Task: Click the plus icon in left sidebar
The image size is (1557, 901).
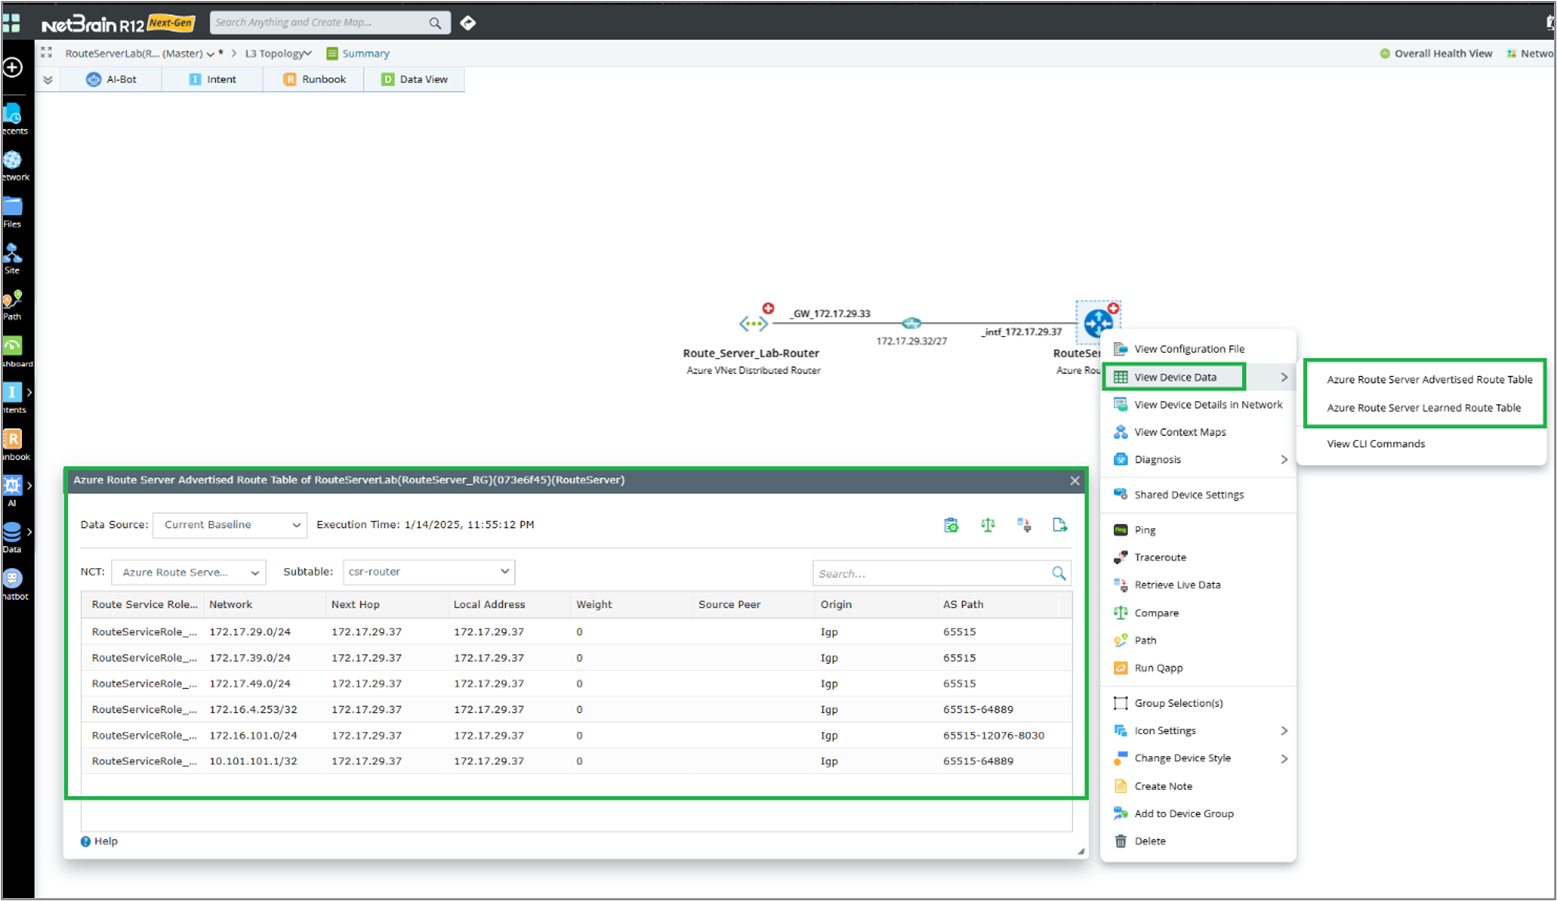Action: [13, 67]
